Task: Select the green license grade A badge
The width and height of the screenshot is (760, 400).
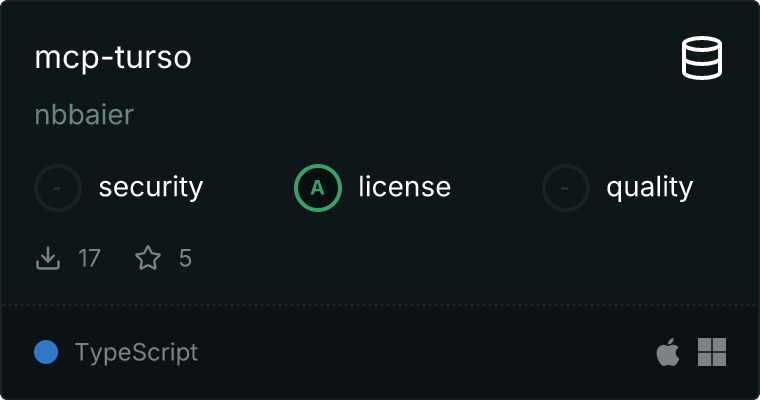Action: click(318, 187)
